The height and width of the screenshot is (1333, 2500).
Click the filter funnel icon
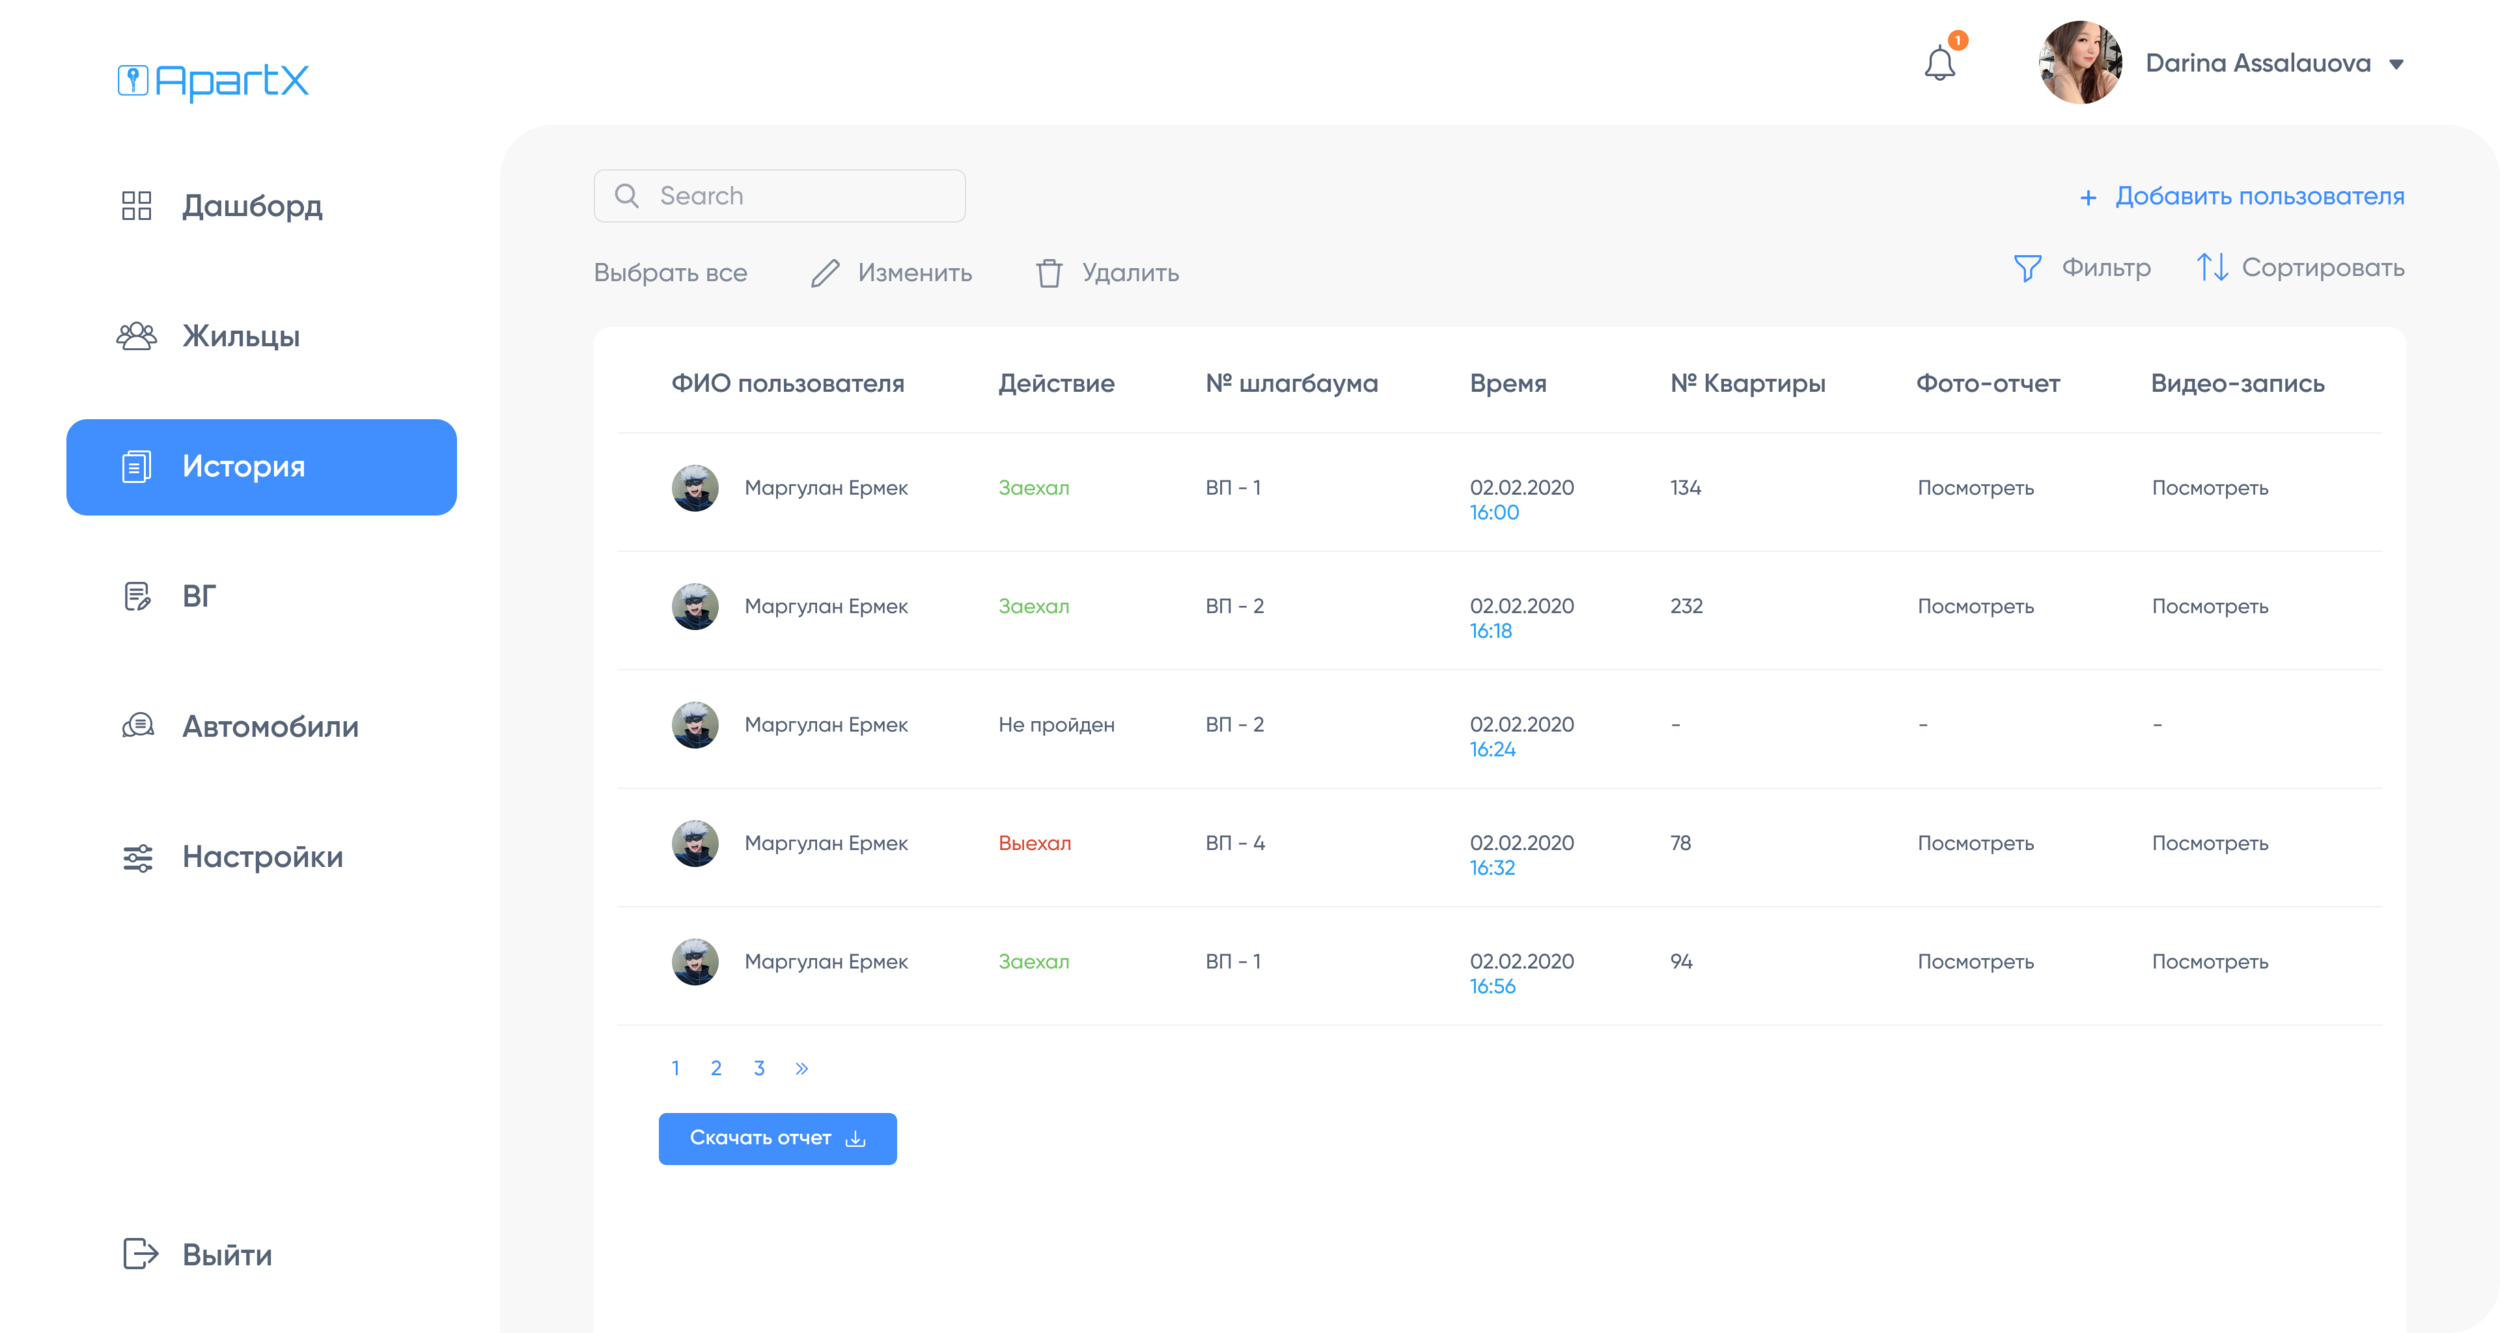[x=2027, y=268]
